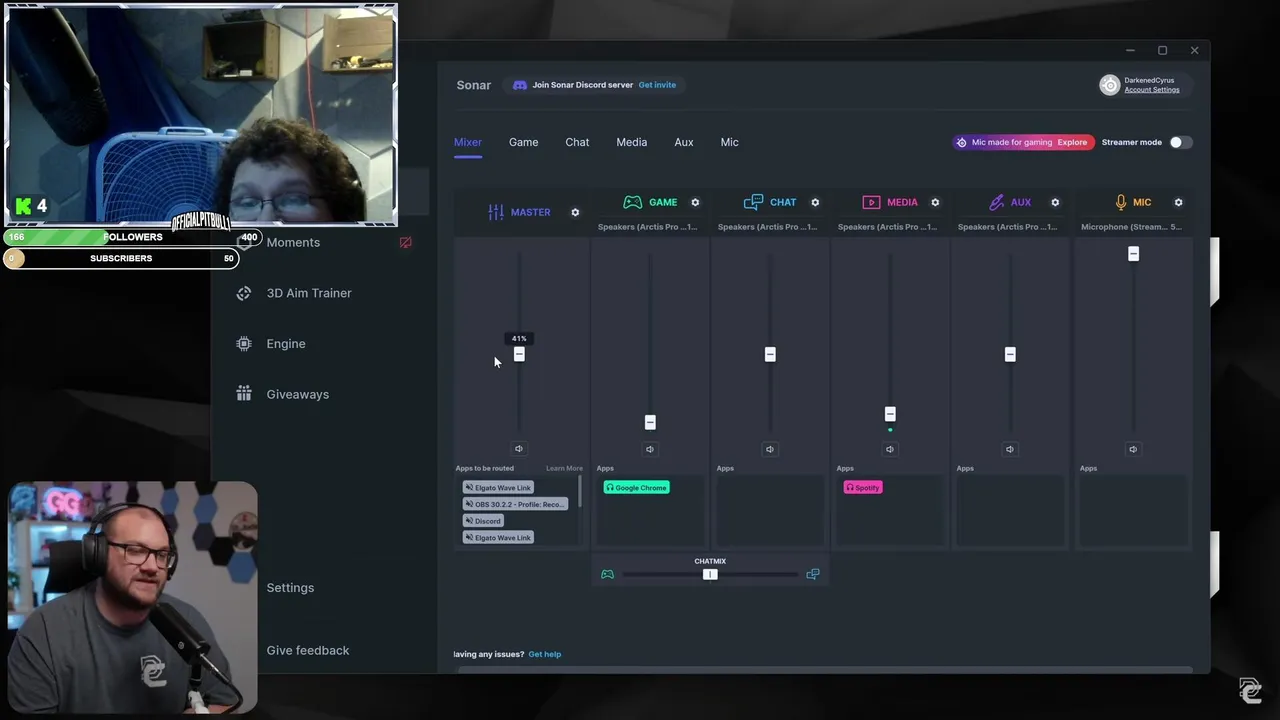
Task: Open Account Settings link
Action: click(1152, 90)
